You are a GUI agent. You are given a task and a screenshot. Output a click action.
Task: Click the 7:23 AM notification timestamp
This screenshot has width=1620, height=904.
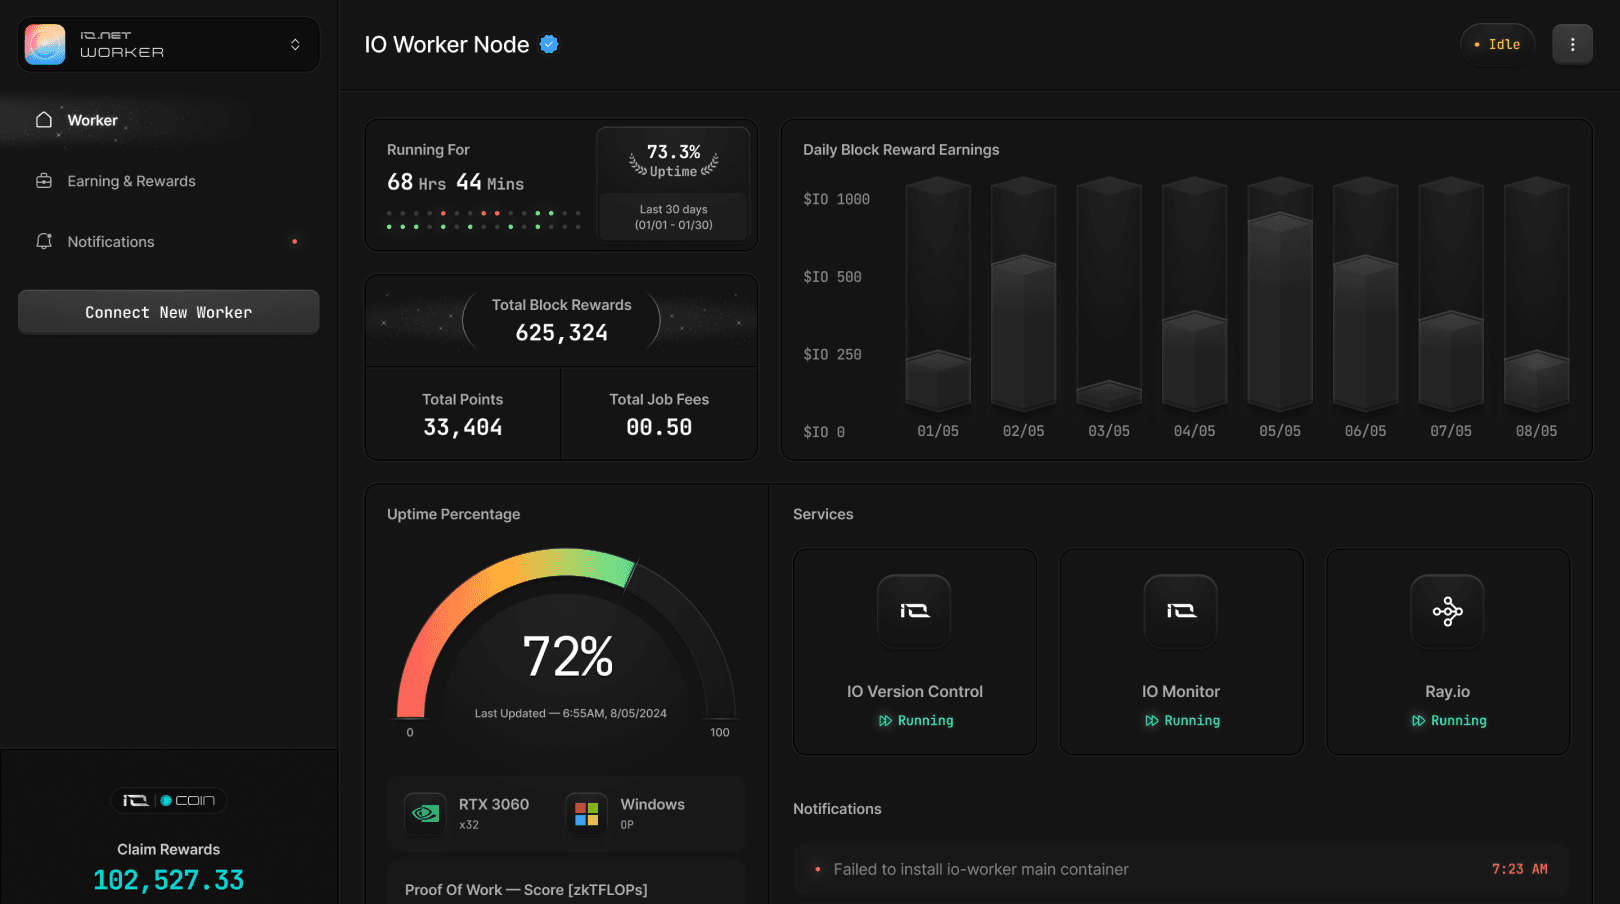point(1519,869)
